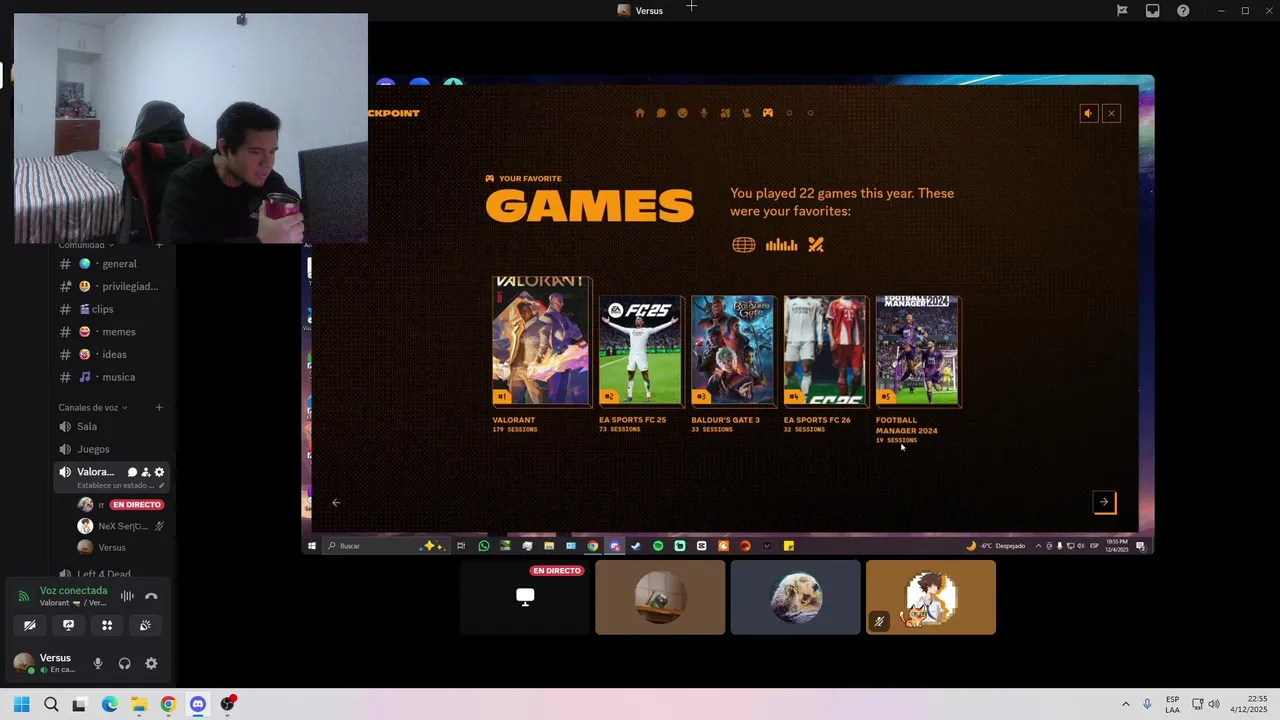Join the Juegos voice channel
1280x720 pixels.
(112, 449)
